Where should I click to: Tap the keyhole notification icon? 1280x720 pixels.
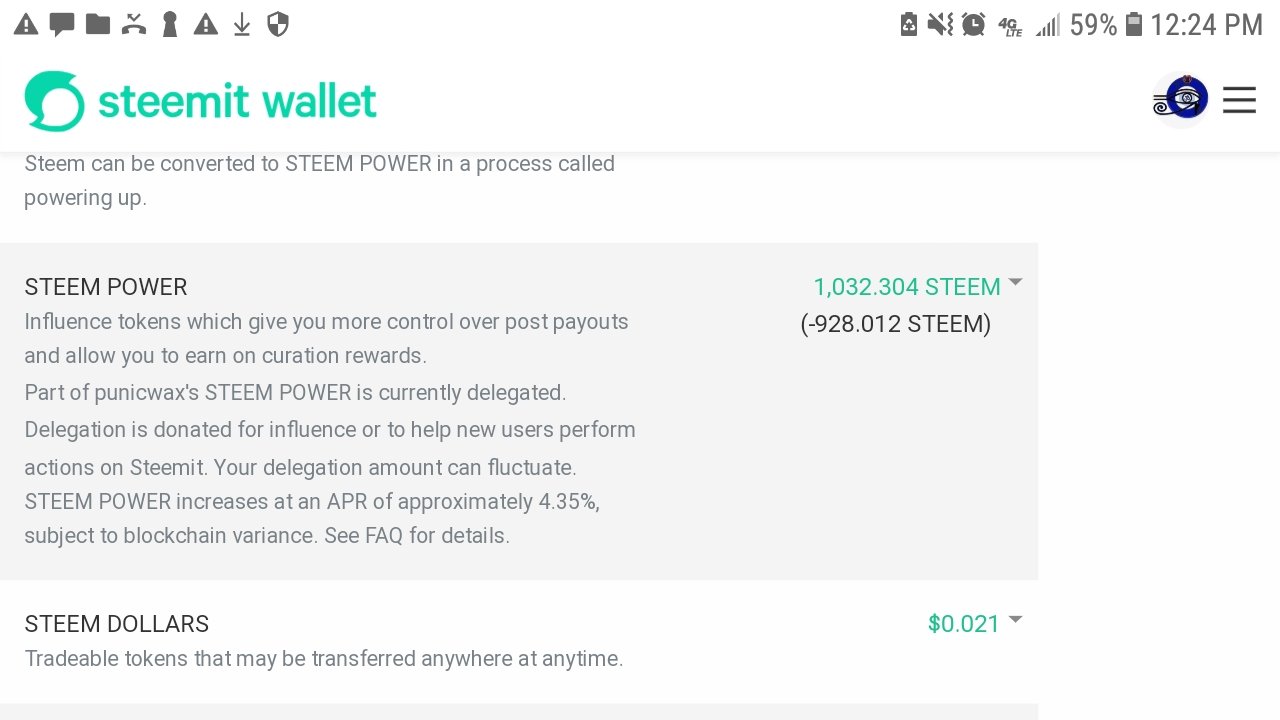170,25
